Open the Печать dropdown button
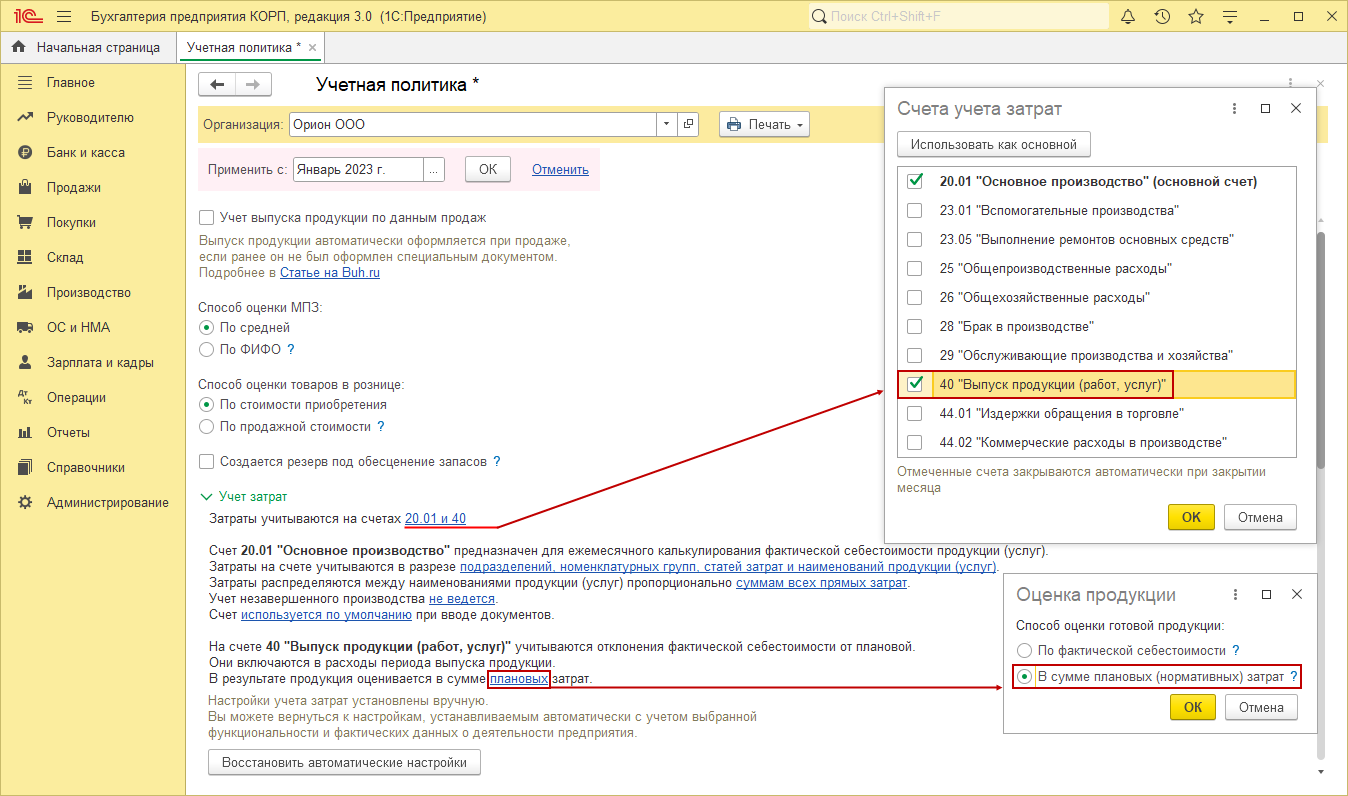The height and width of the screenshot is (796, 1348). click(764, 125)
